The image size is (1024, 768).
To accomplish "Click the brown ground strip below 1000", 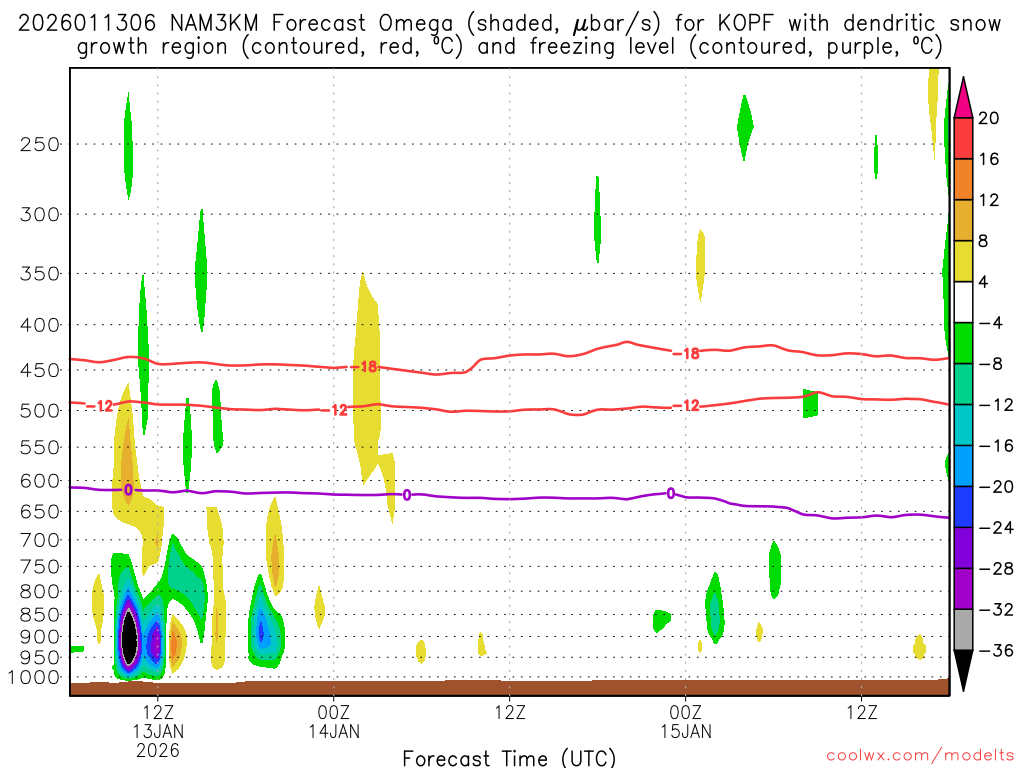I will pyautogui.click(x=509, y=688).
